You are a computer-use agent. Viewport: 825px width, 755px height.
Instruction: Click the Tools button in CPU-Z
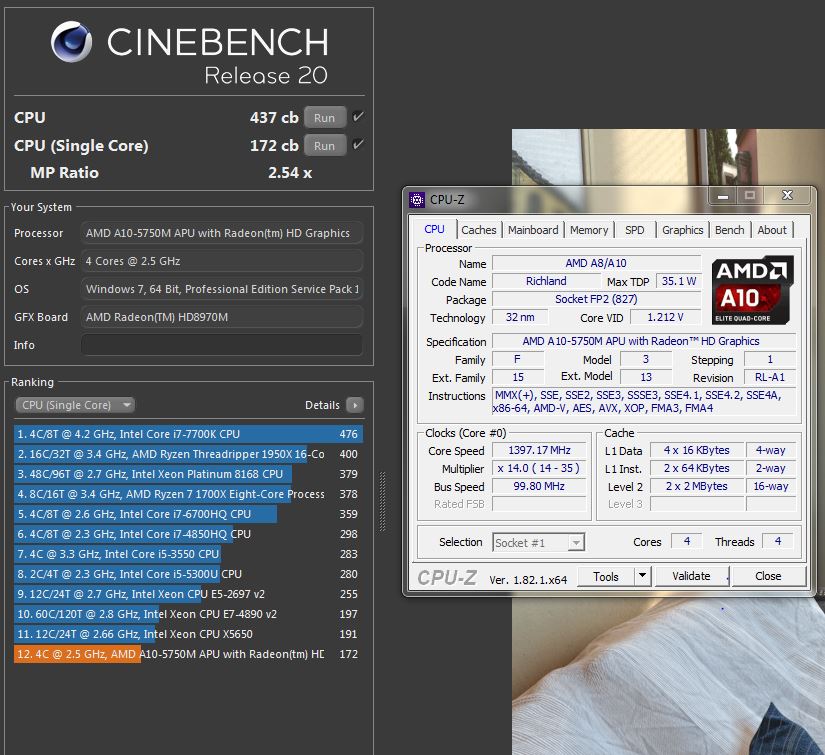coord(606,576)
